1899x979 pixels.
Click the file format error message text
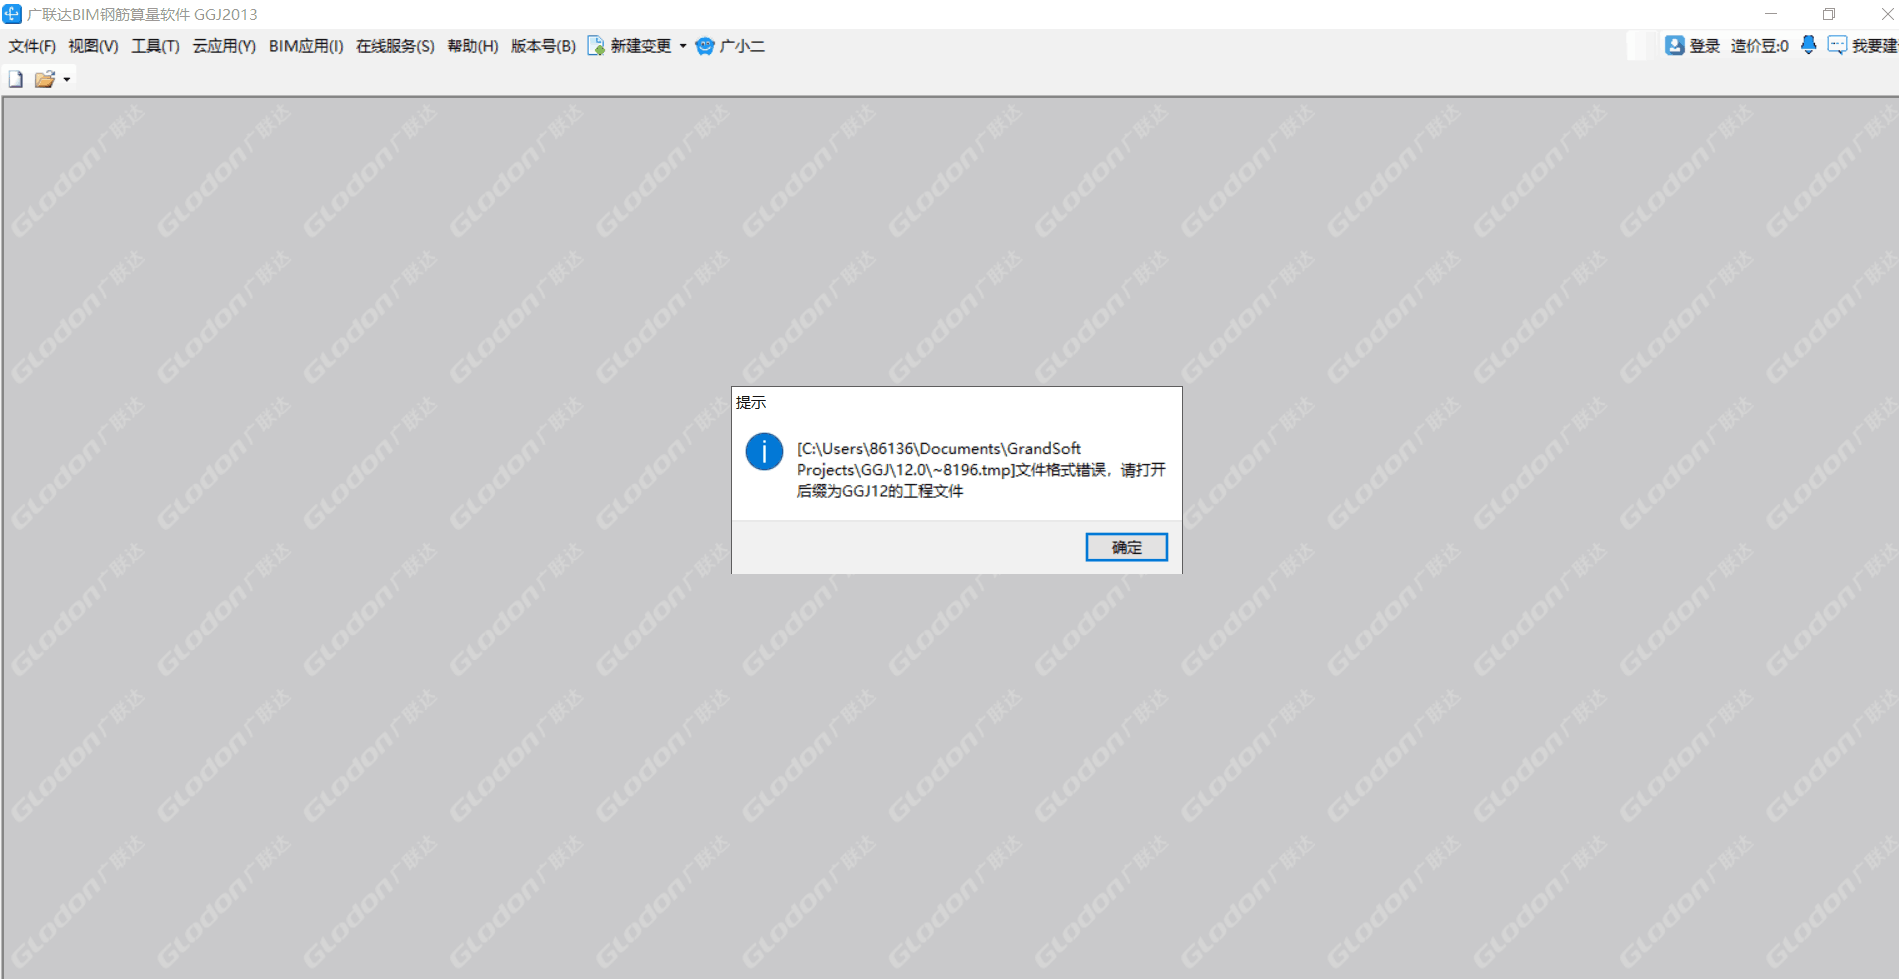click(981, 470)
